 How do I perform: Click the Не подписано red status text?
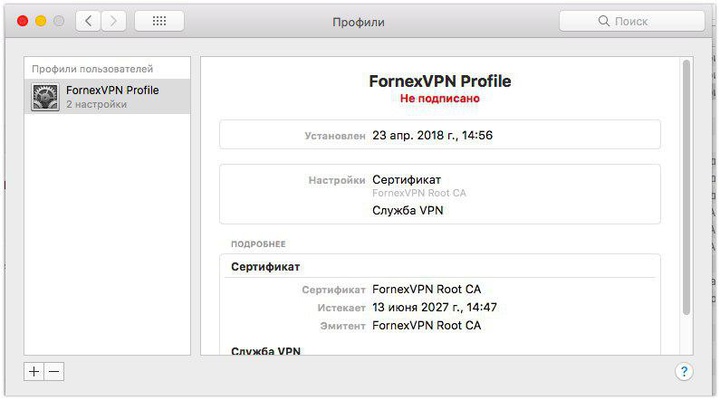pyautogui.click(x=439, y=98)
